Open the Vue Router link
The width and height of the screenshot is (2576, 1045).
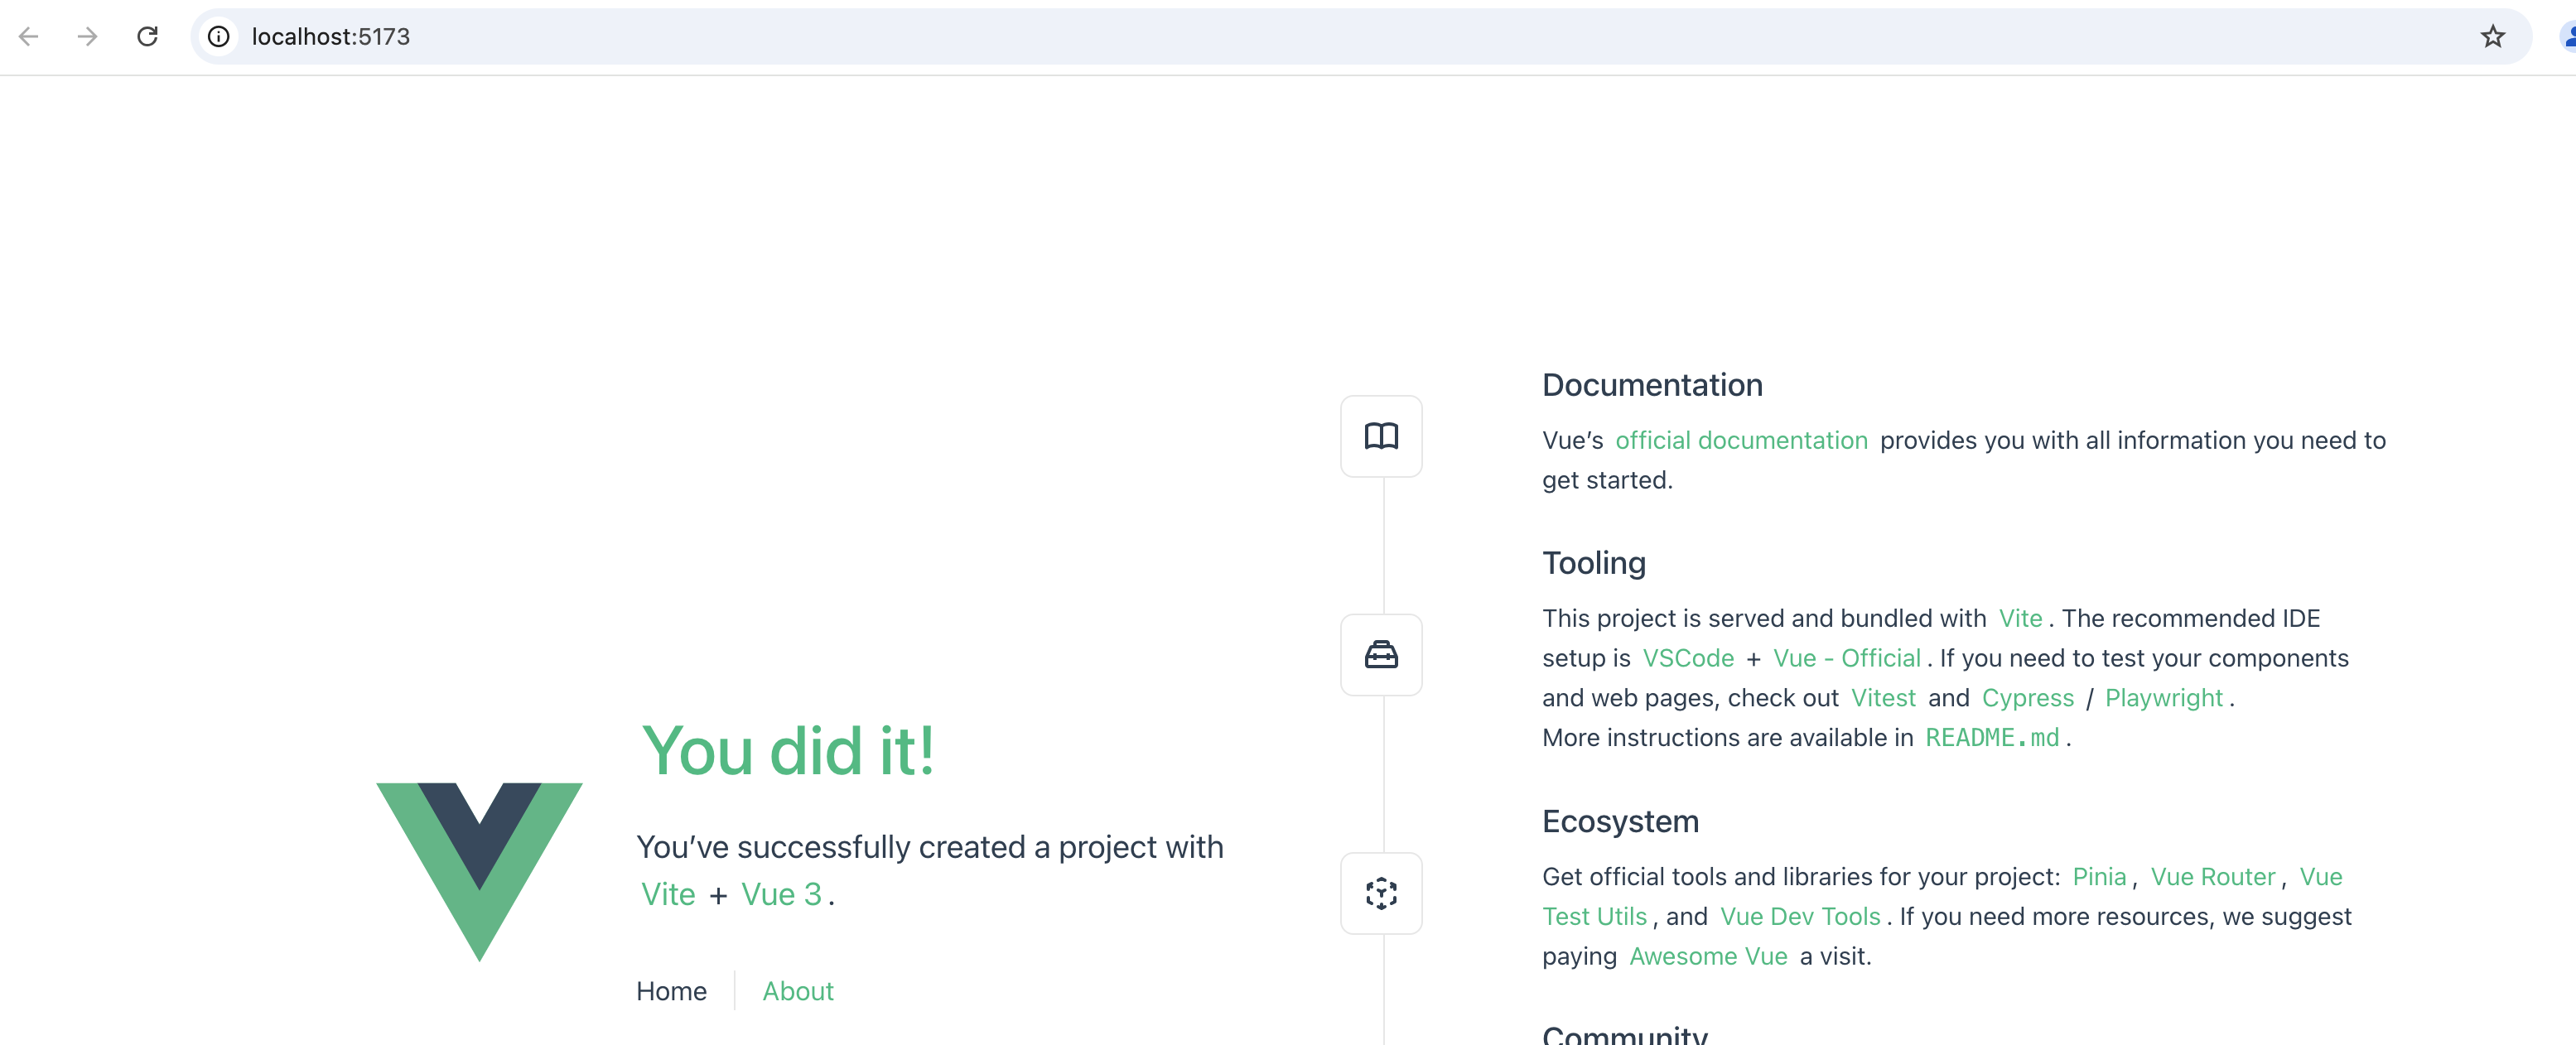click(2212, 877)
